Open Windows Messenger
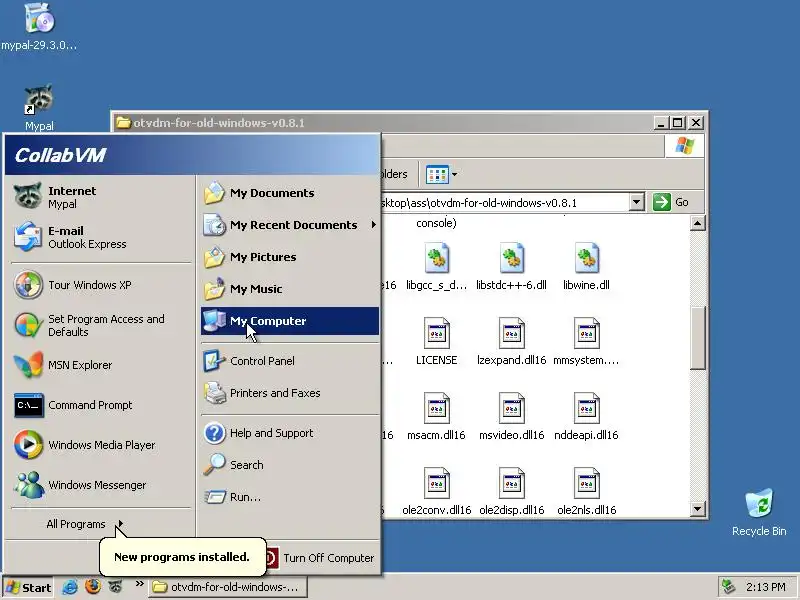This screenshot has width=800, height=600. click(101, 485)
